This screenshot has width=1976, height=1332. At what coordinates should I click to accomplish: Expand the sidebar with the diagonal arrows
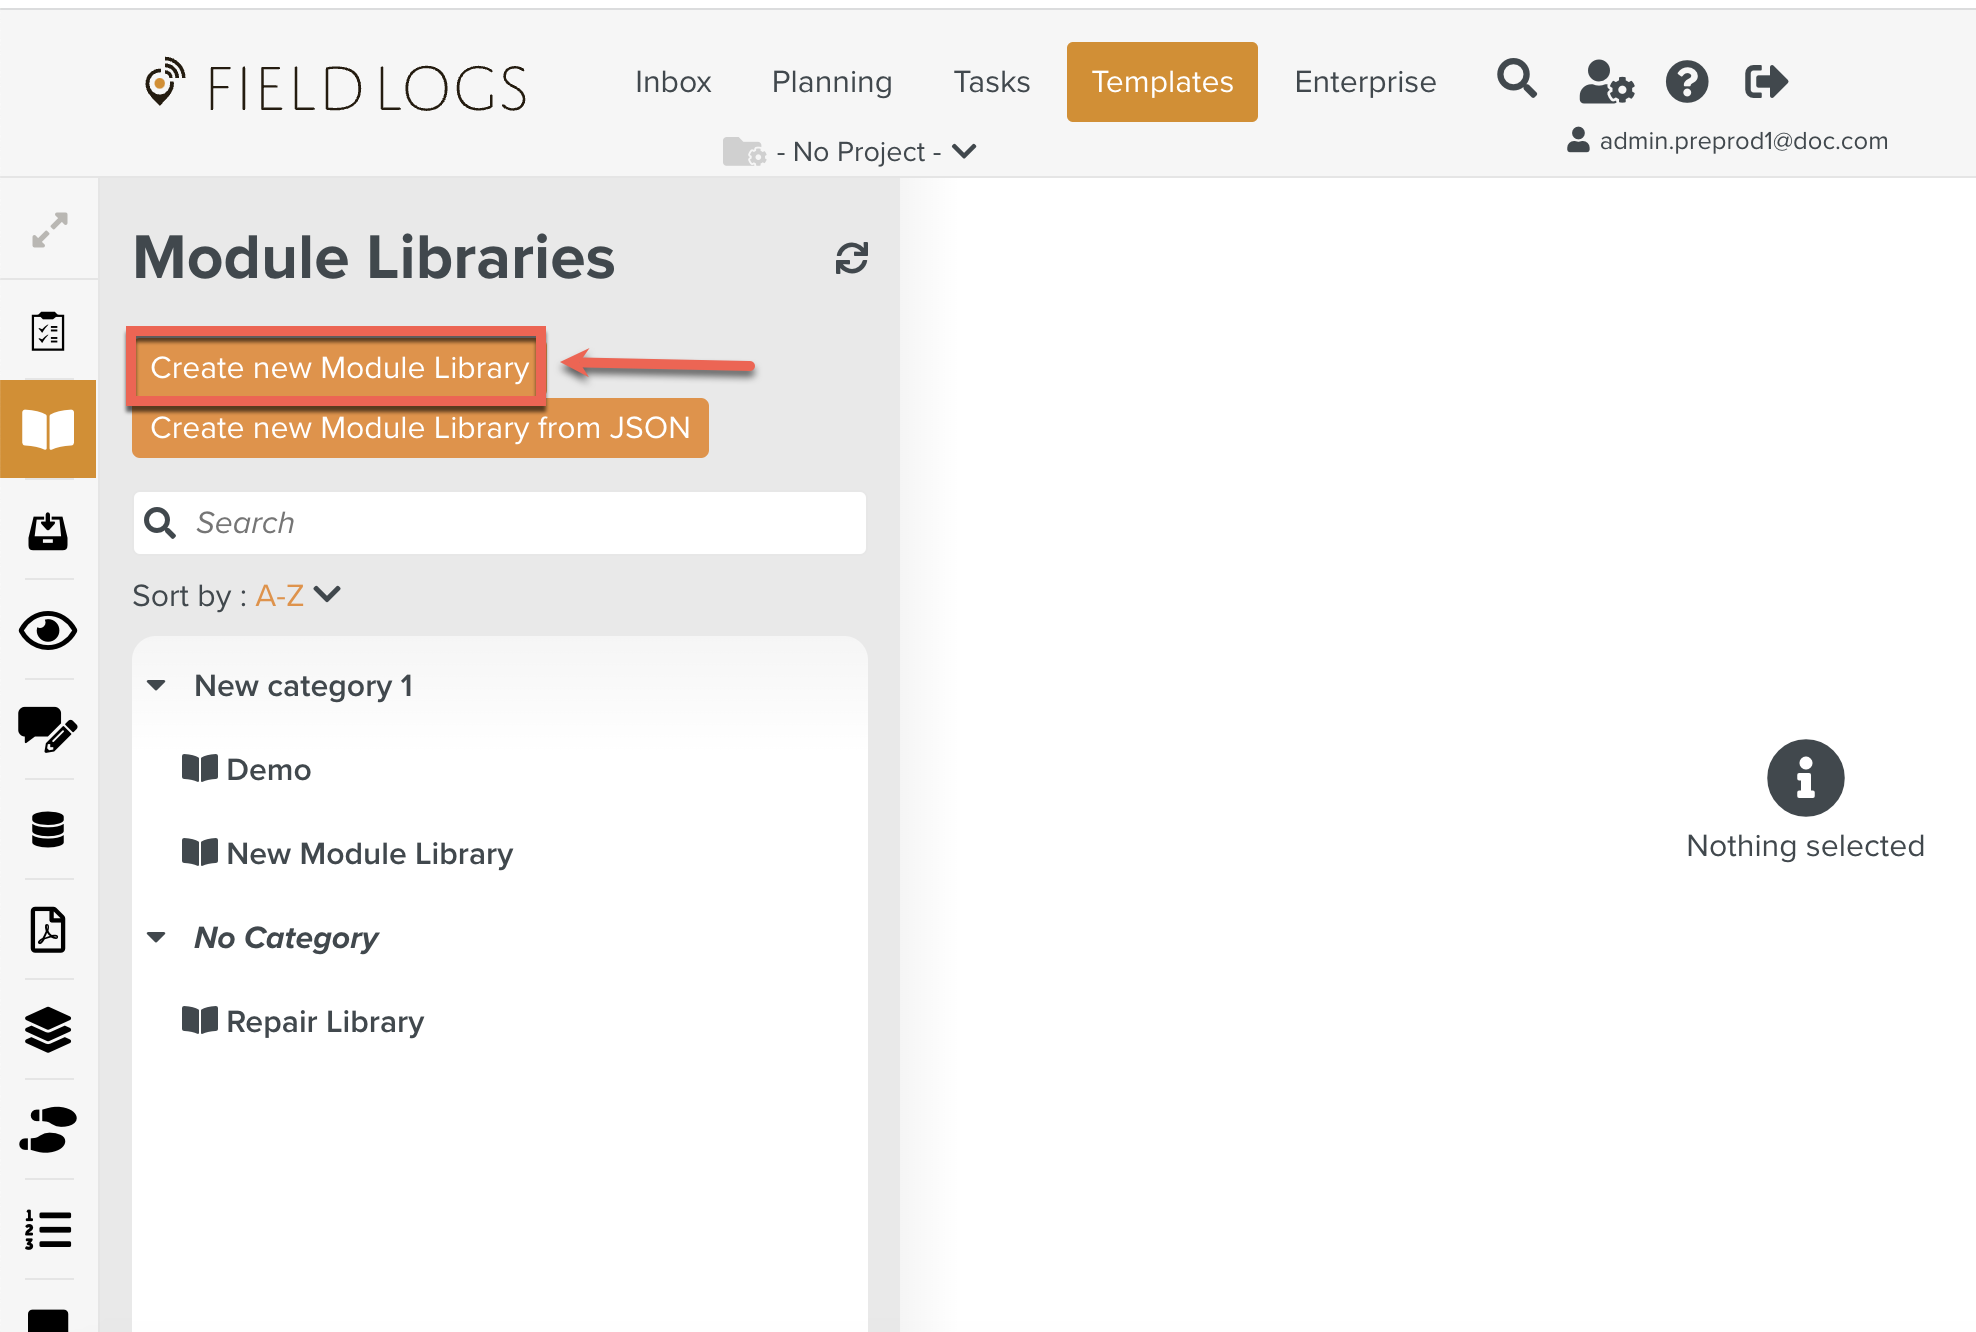(47, 229)
